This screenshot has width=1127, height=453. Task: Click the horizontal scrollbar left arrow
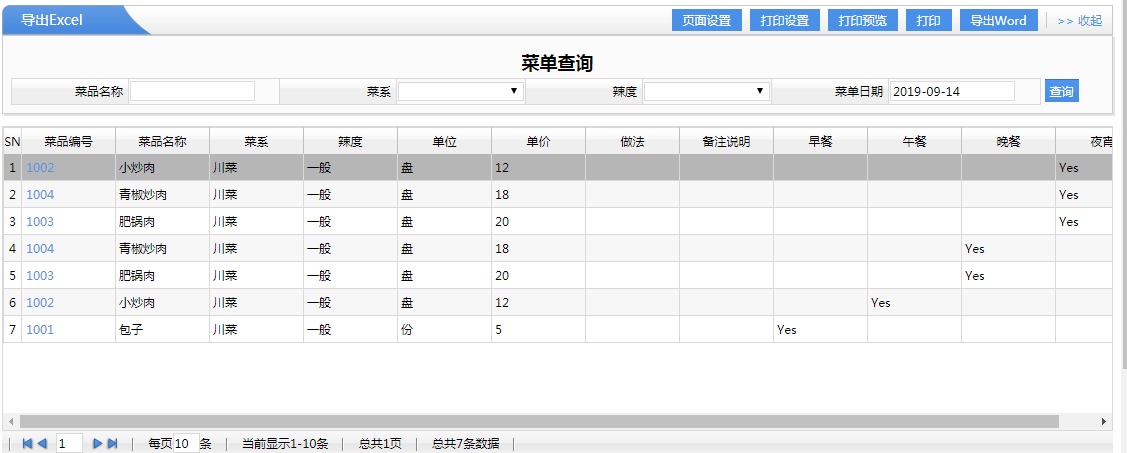click(10, 422)
